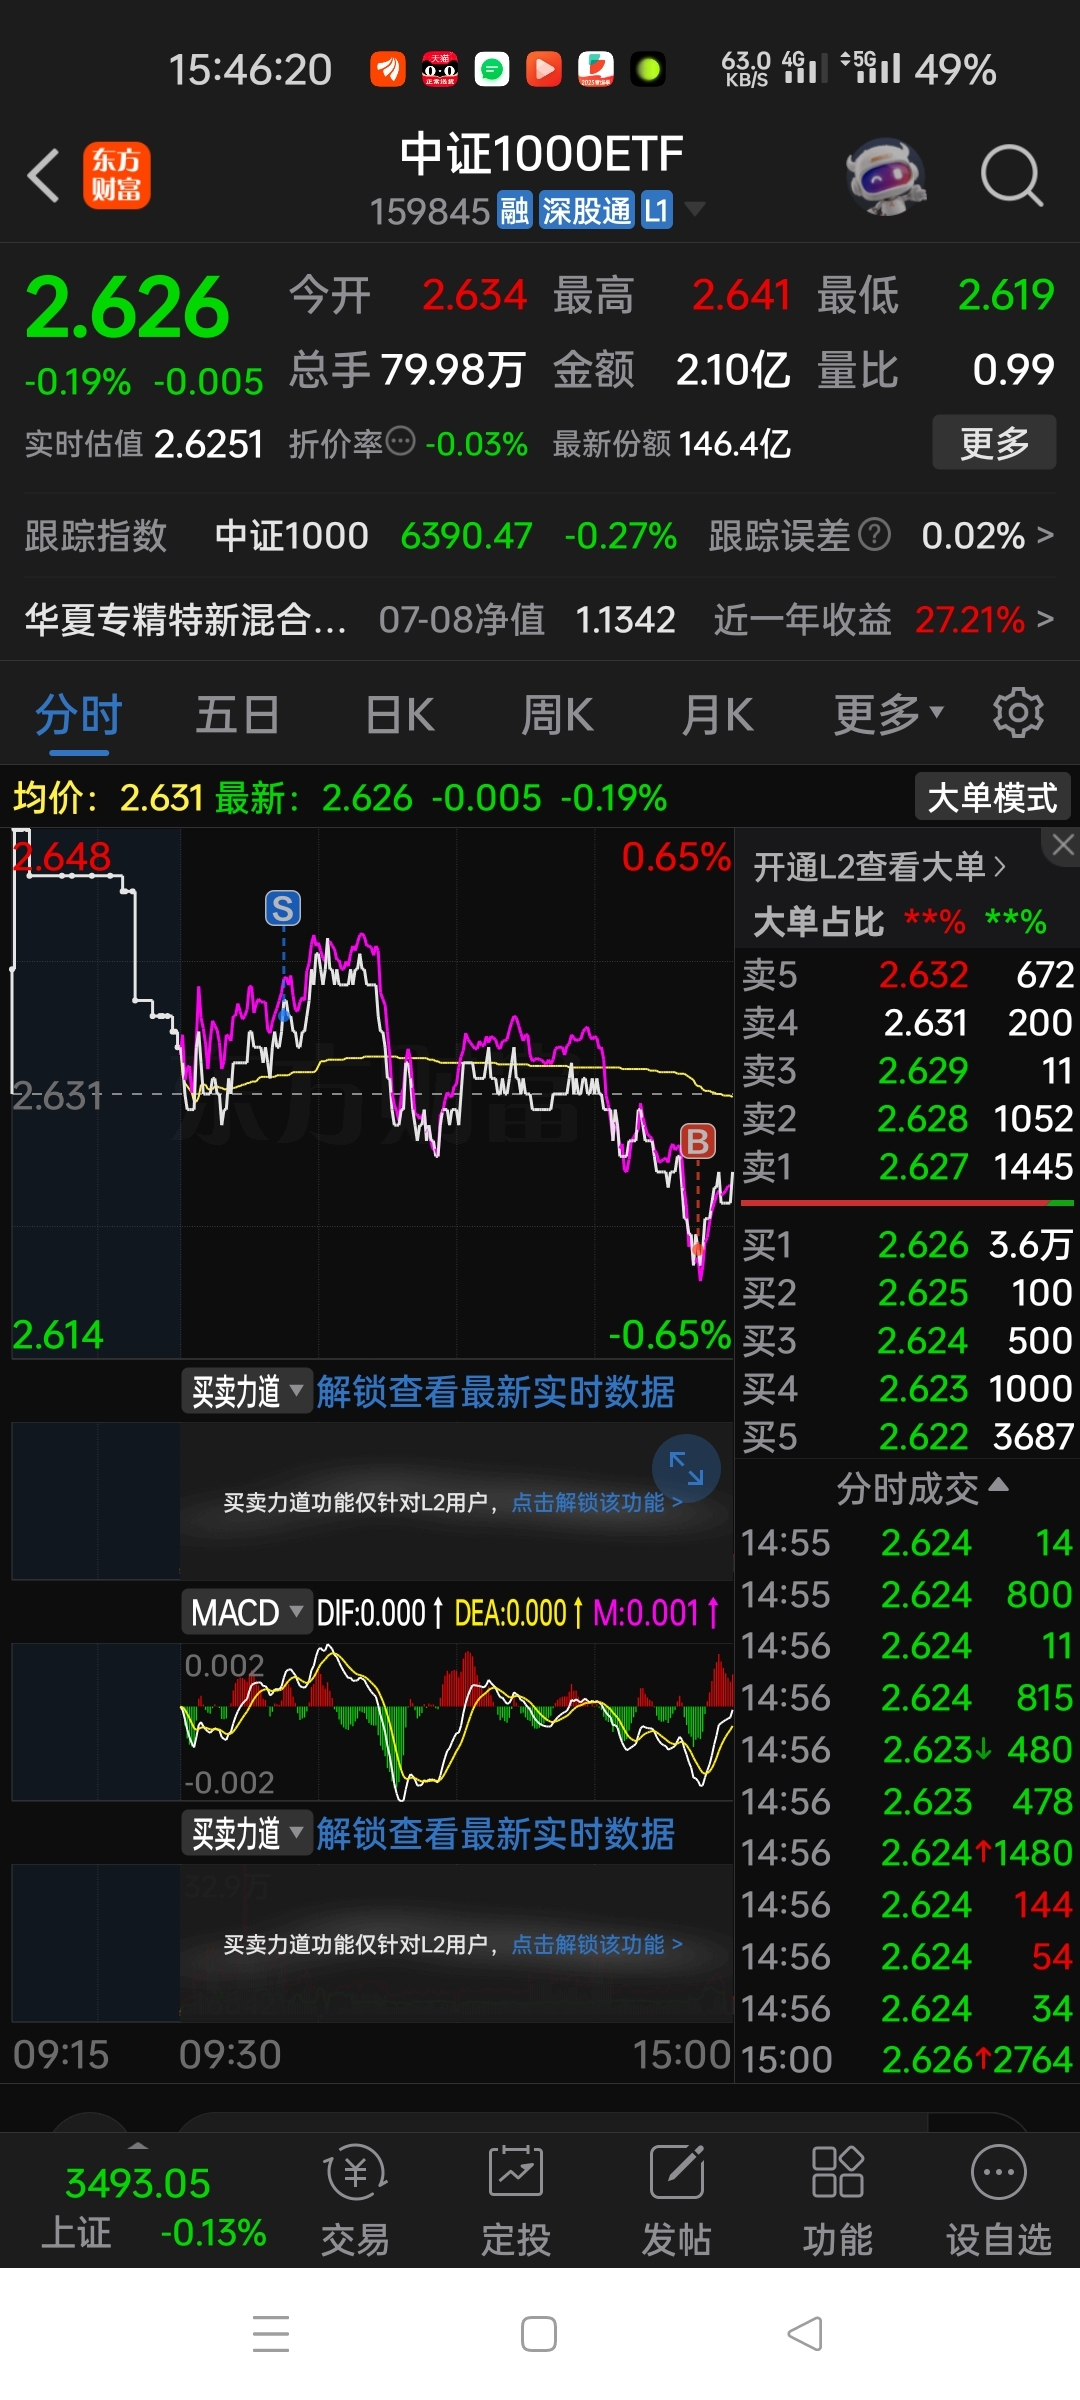Tap the 实时估值 2.6251 value
Image resolution: width=1080 pixels, height=2400 pixels.
208,443
